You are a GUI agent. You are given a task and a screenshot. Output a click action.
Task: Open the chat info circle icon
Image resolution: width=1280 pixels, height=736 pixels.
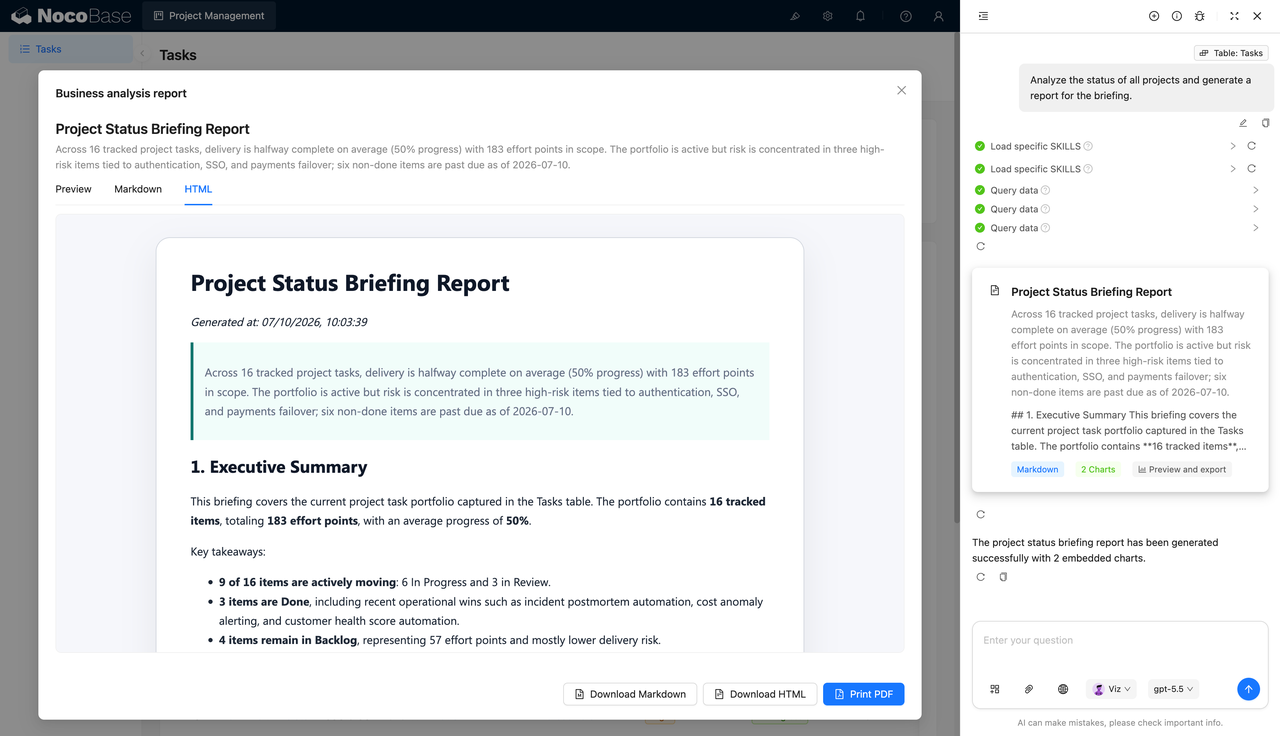tap(1177, 16)
